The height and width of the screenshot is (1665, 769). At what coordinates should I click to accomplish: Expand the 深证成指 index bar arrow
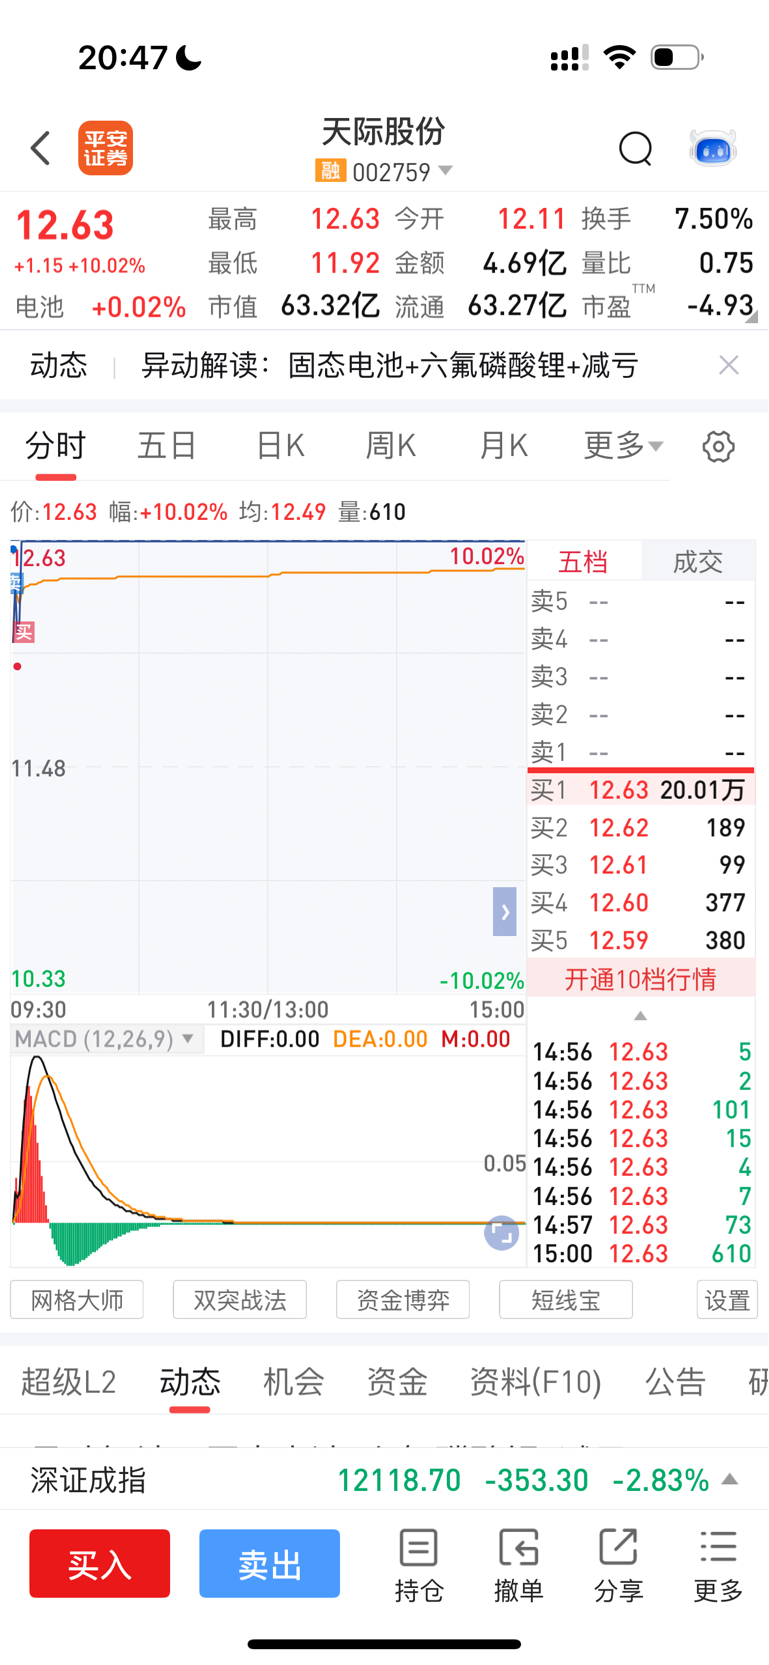[x=730, y=1480]
